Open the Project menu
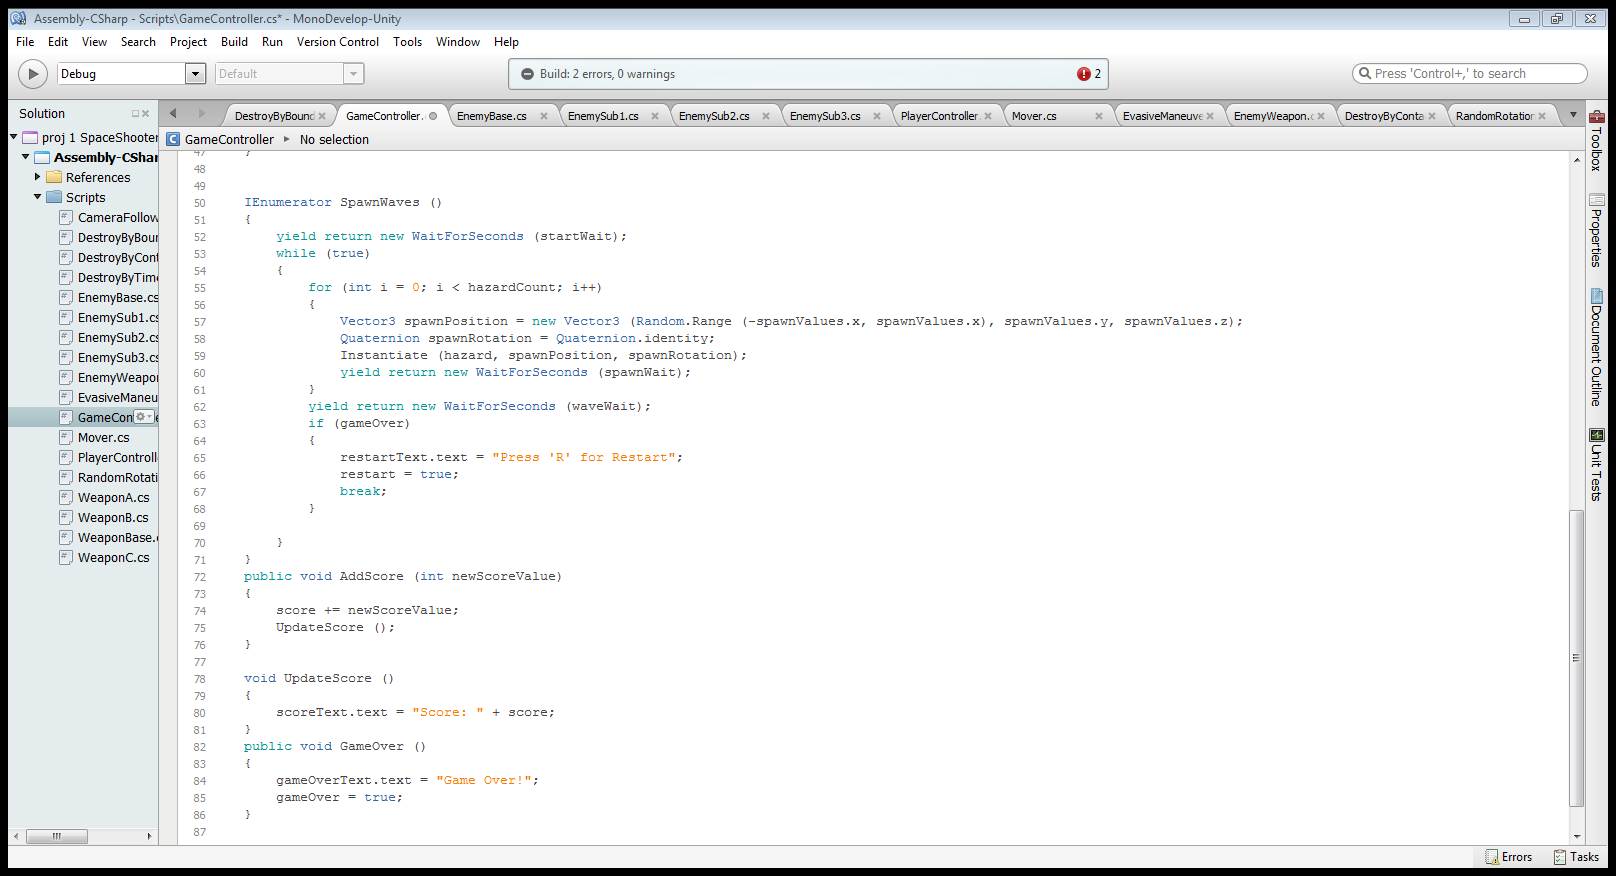The width and height of the screenshot is (1616, 876). (x=188, y=42)
